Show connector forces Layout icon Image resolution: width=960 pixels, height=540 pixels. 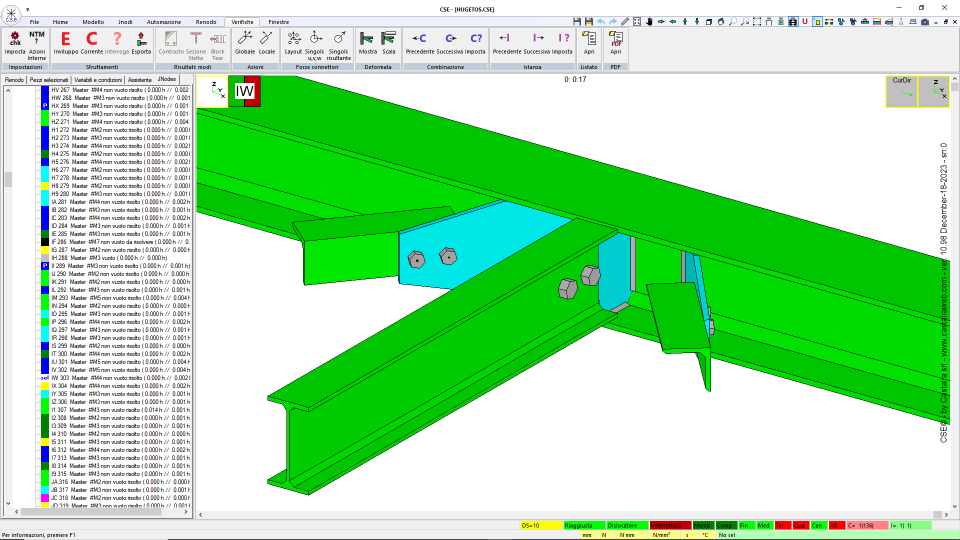click(x=293, y=43)
